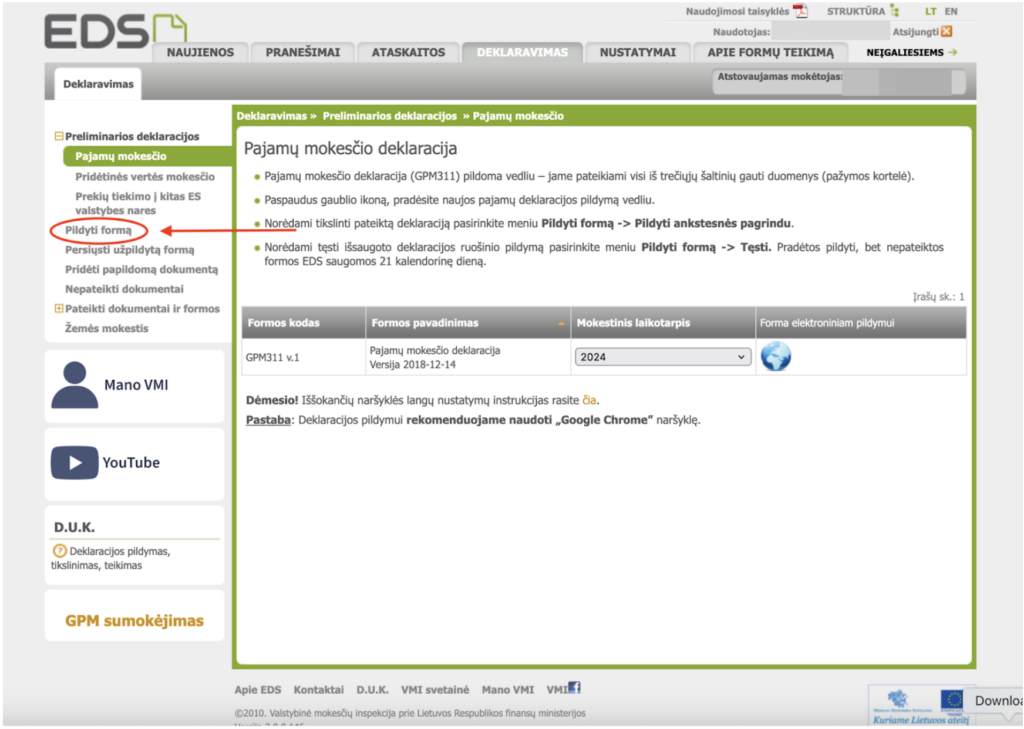Open Žemės mokestis in the sidebar

tap(107, 328)
